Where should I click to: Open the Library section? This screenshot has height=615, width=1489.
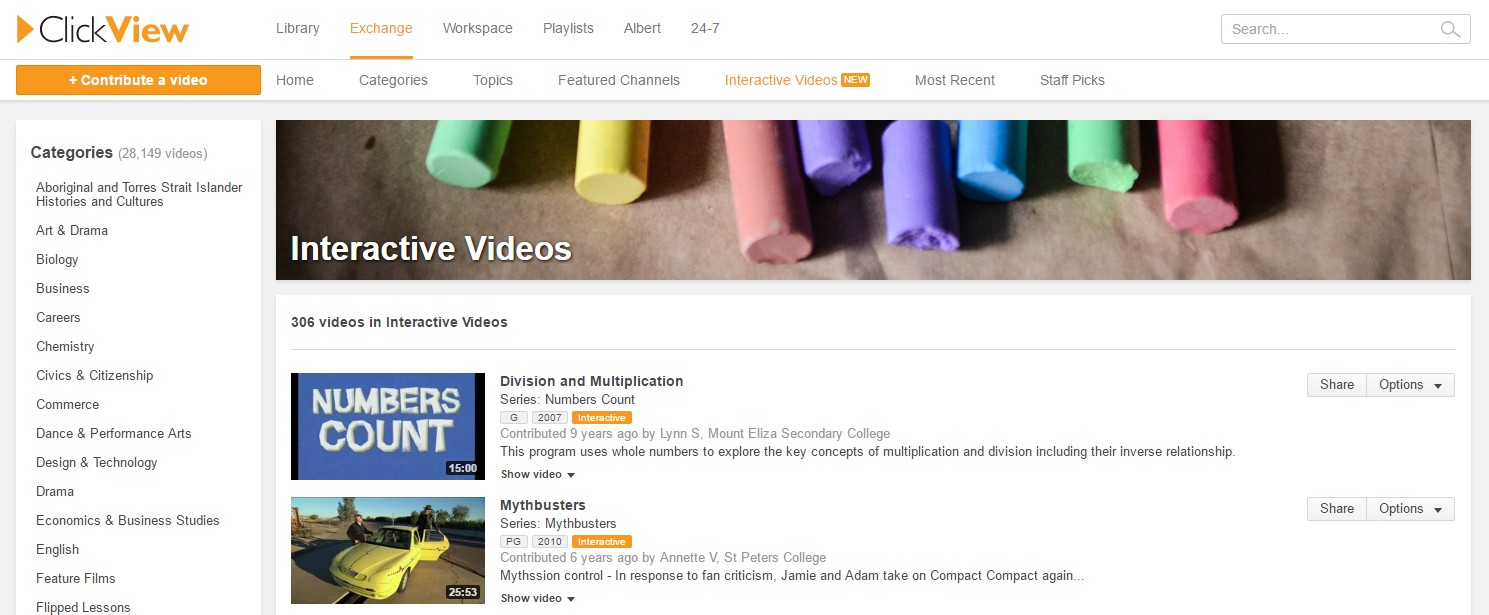pyautogui.click(x=297, y=29)
